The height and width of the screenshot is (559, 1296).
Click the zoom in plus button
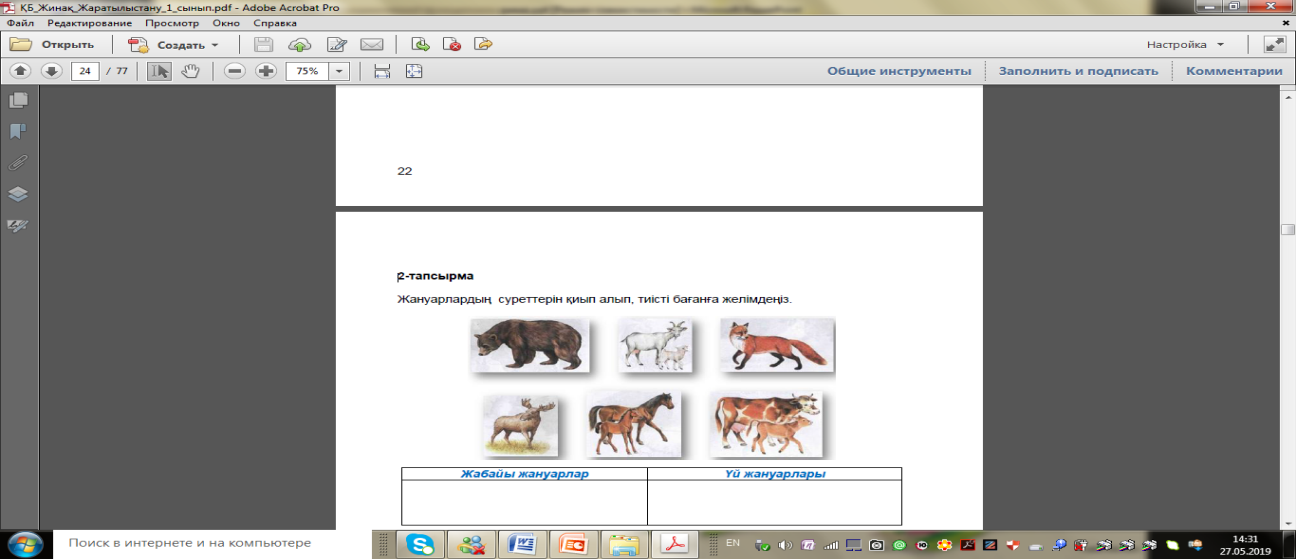click(x=265, y=71)
